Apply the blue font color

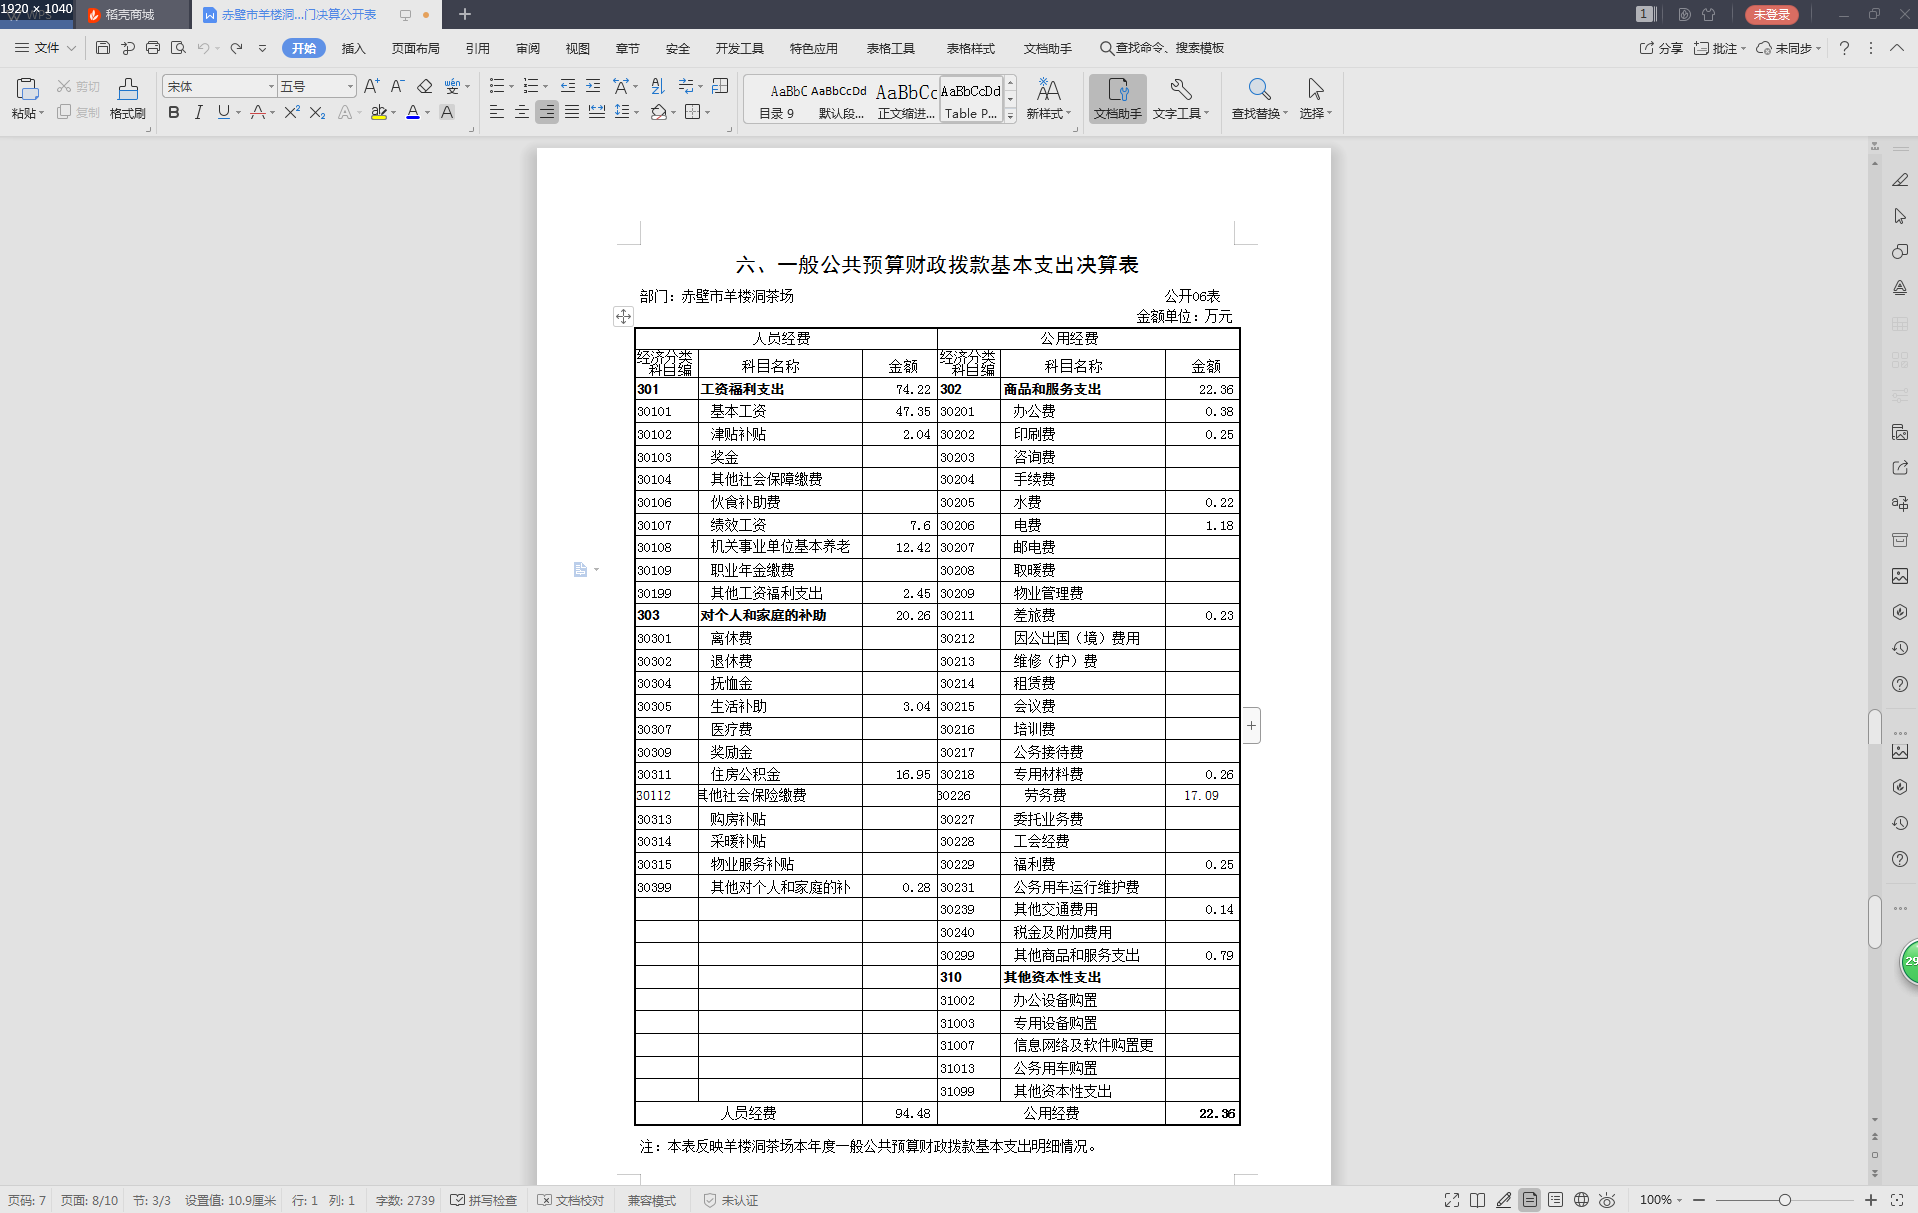[x=413, y=113]
